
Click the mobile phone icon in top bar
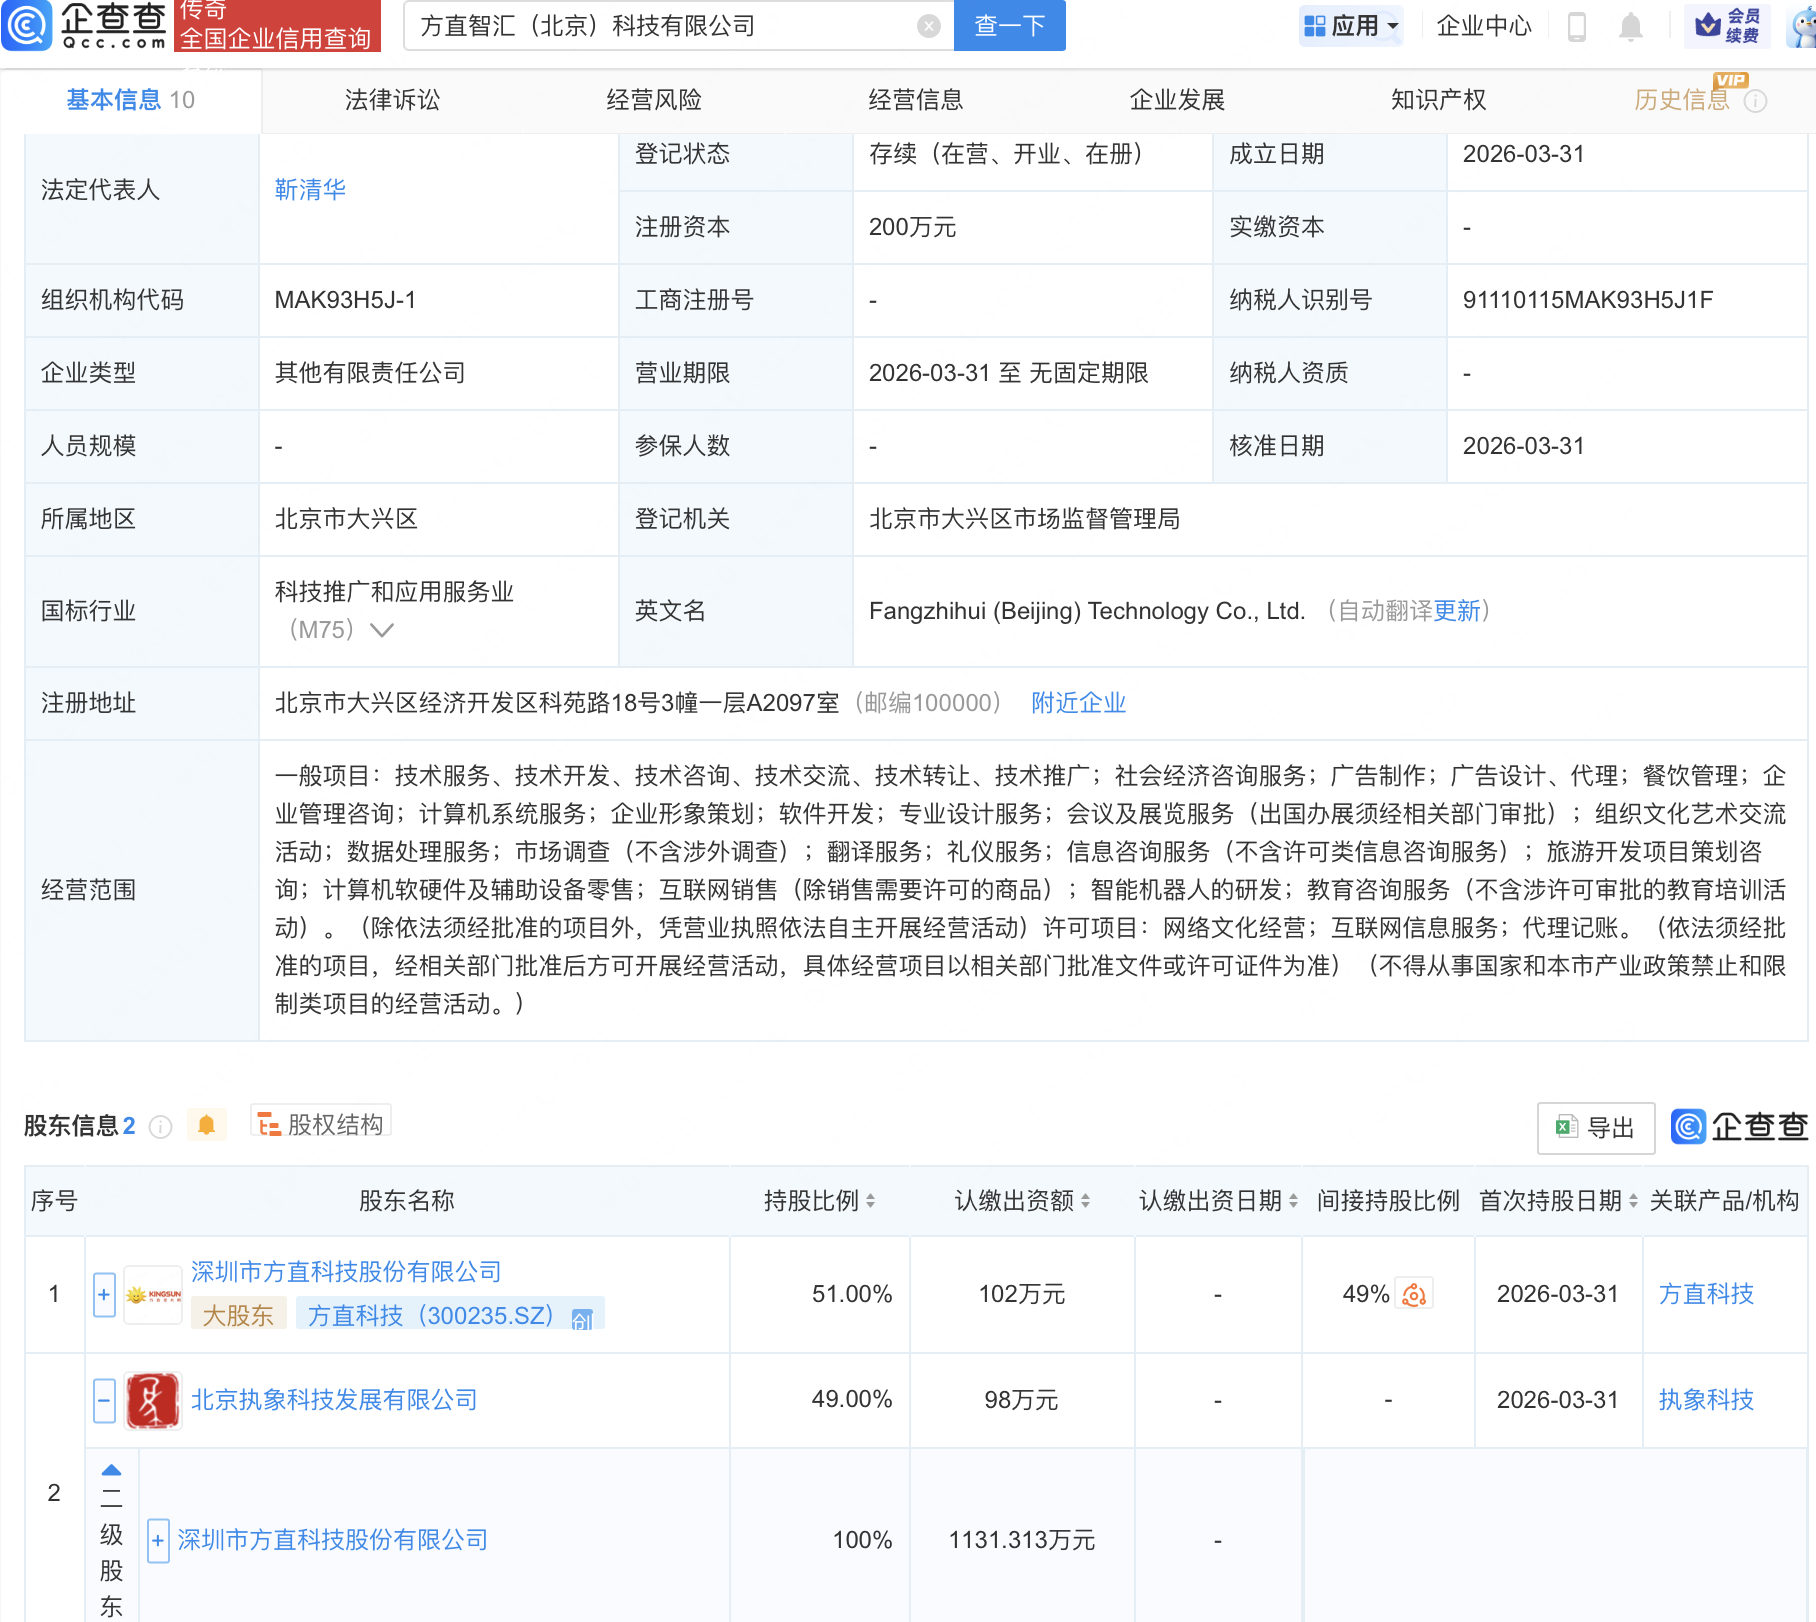[1576, 27]
